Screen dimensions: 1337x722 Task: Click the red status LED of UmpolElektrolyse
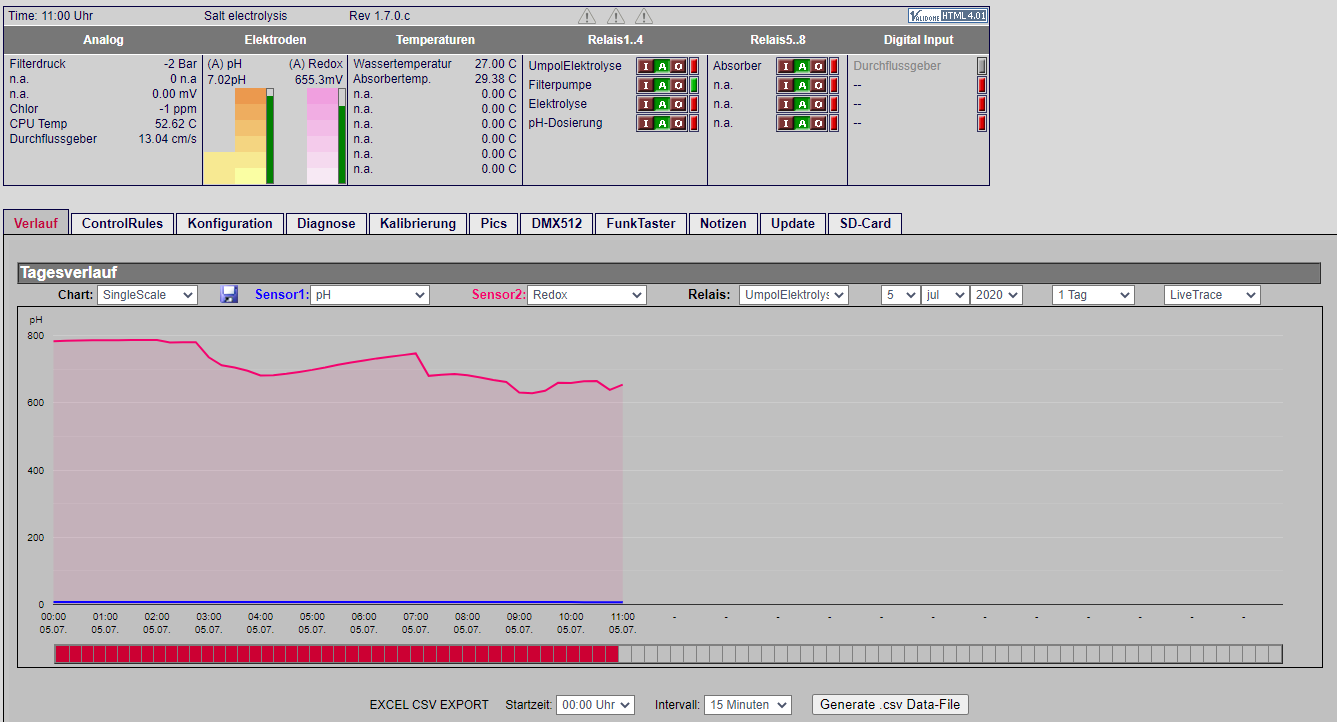[x=694, y=66]
